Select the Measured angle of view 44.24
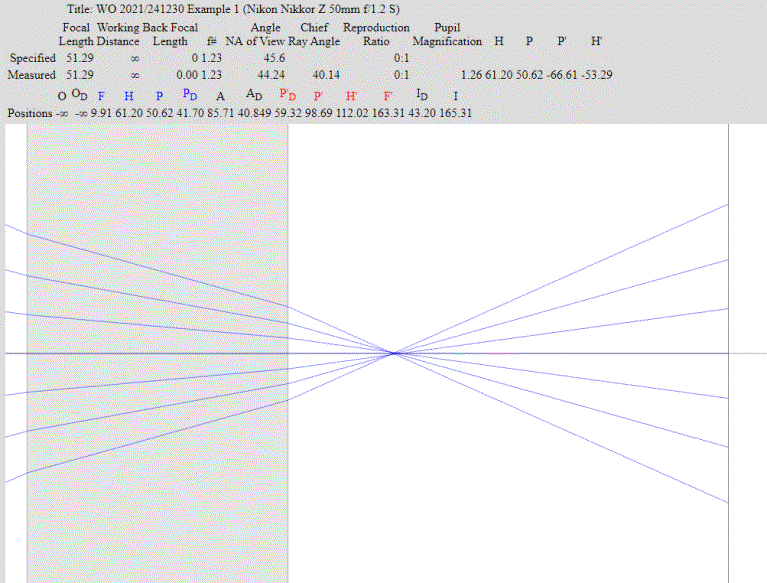The height and width of the screenshot is (583, 767). (271, 75)
